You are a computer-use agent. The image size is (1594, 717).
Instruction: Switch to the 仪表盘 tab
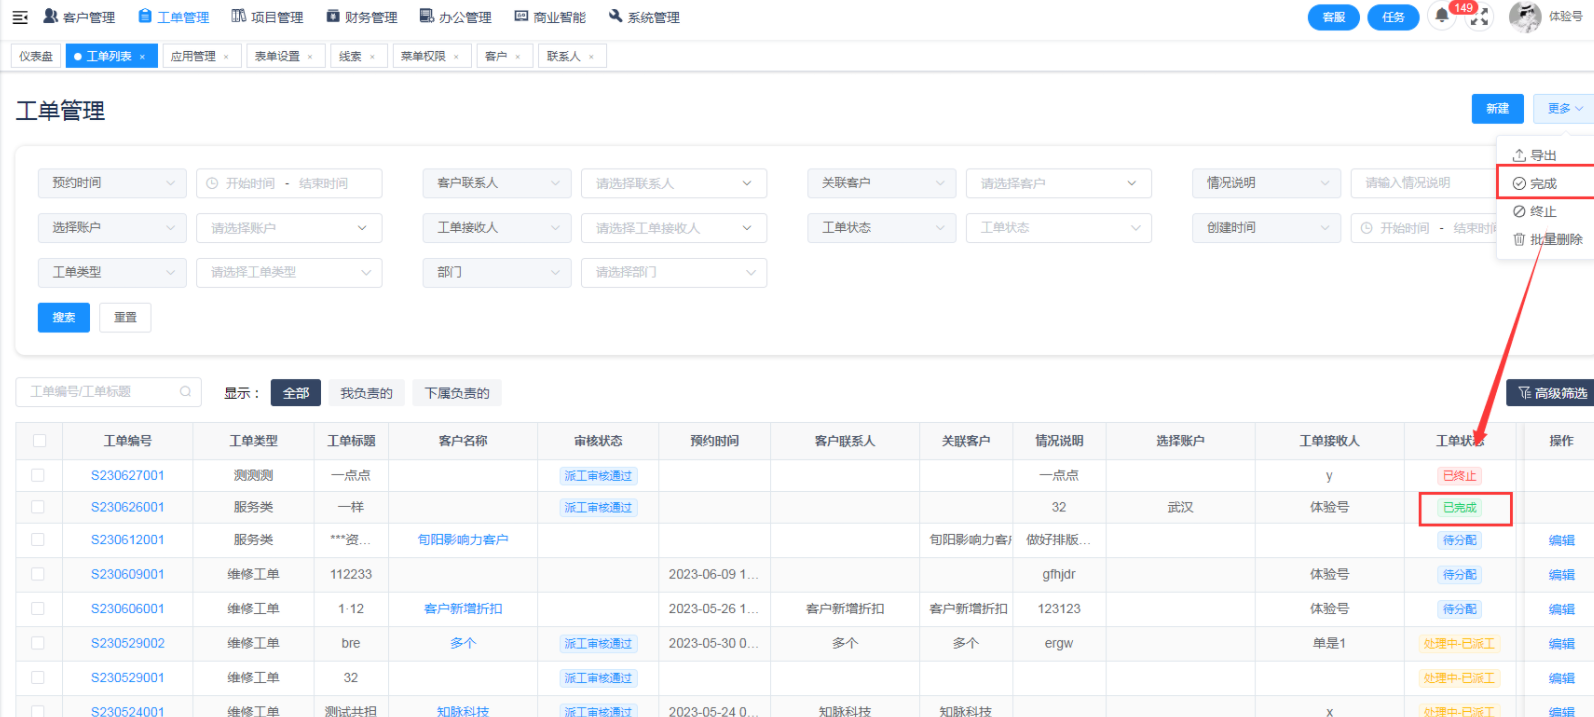[x=36, y=57]
